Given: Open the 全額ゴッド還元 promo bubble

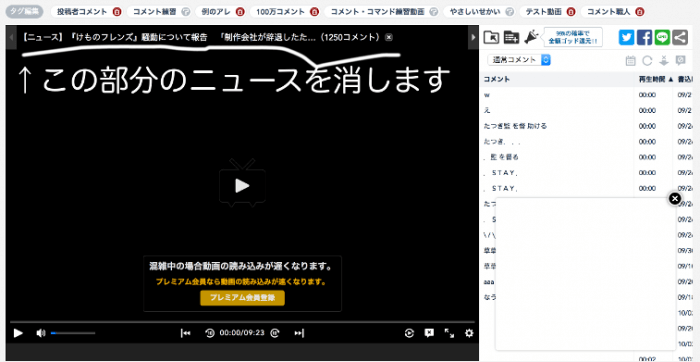Looking at the screenshot, I should [573, 37].
